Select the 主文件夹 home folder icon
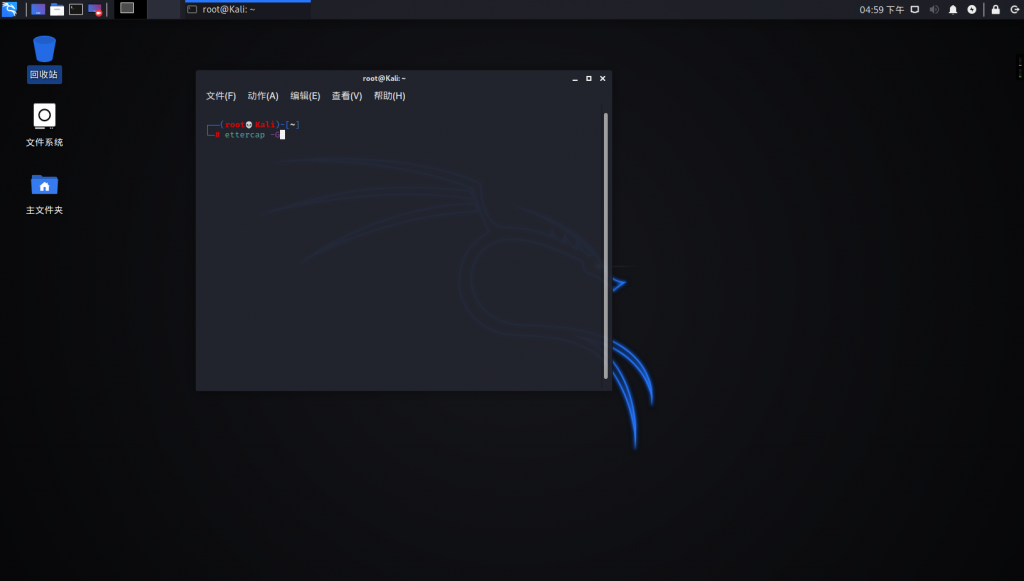Image resolution: width=1024 pixels, height=581 pixels. [44, 194]
